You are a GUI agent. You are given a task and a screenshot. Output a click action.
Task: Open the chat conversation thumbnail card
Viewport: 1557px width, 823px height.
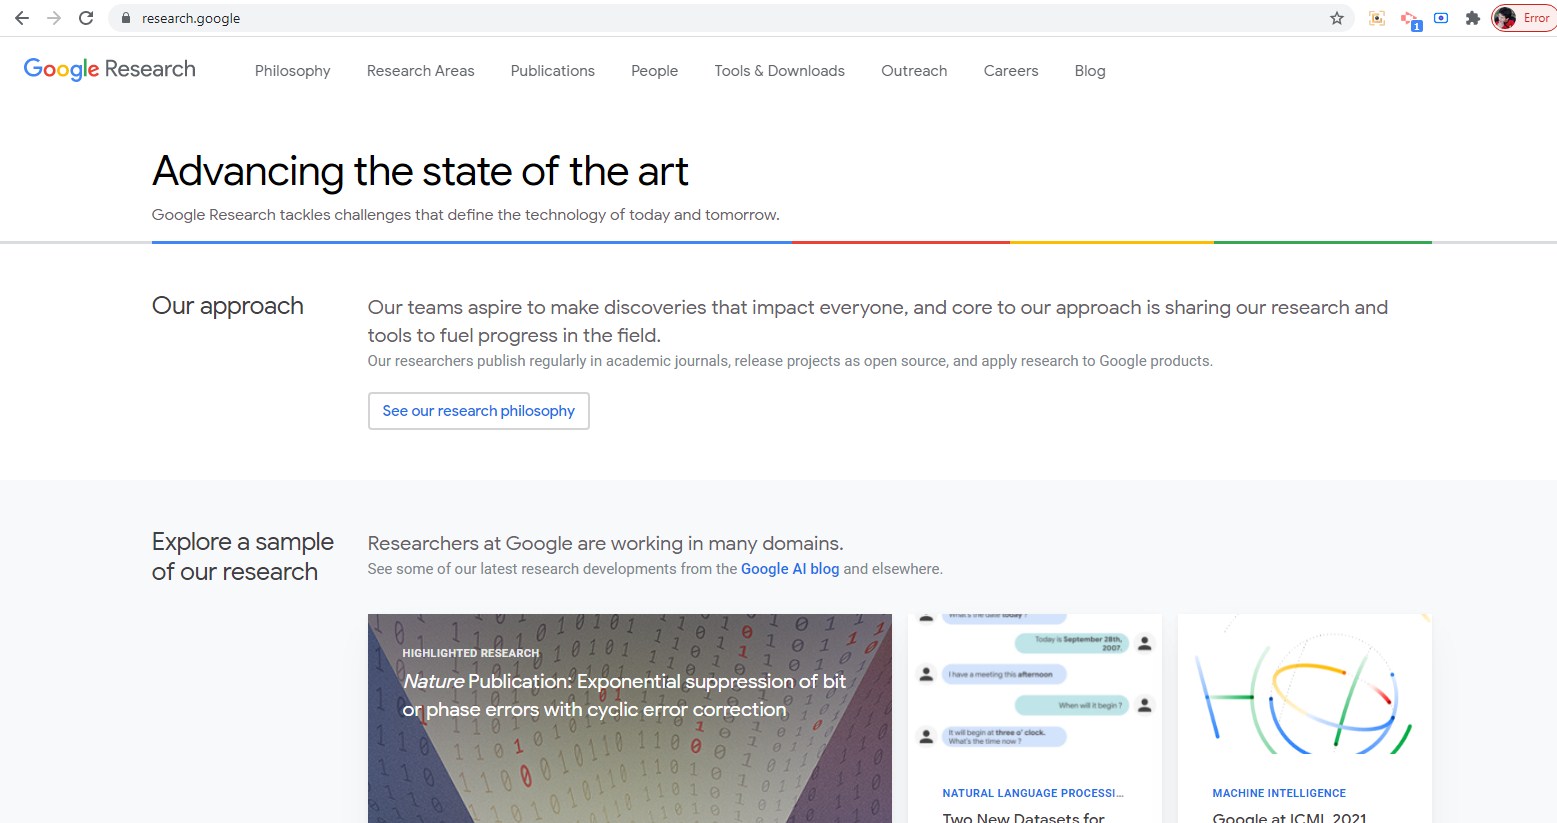1035,685
